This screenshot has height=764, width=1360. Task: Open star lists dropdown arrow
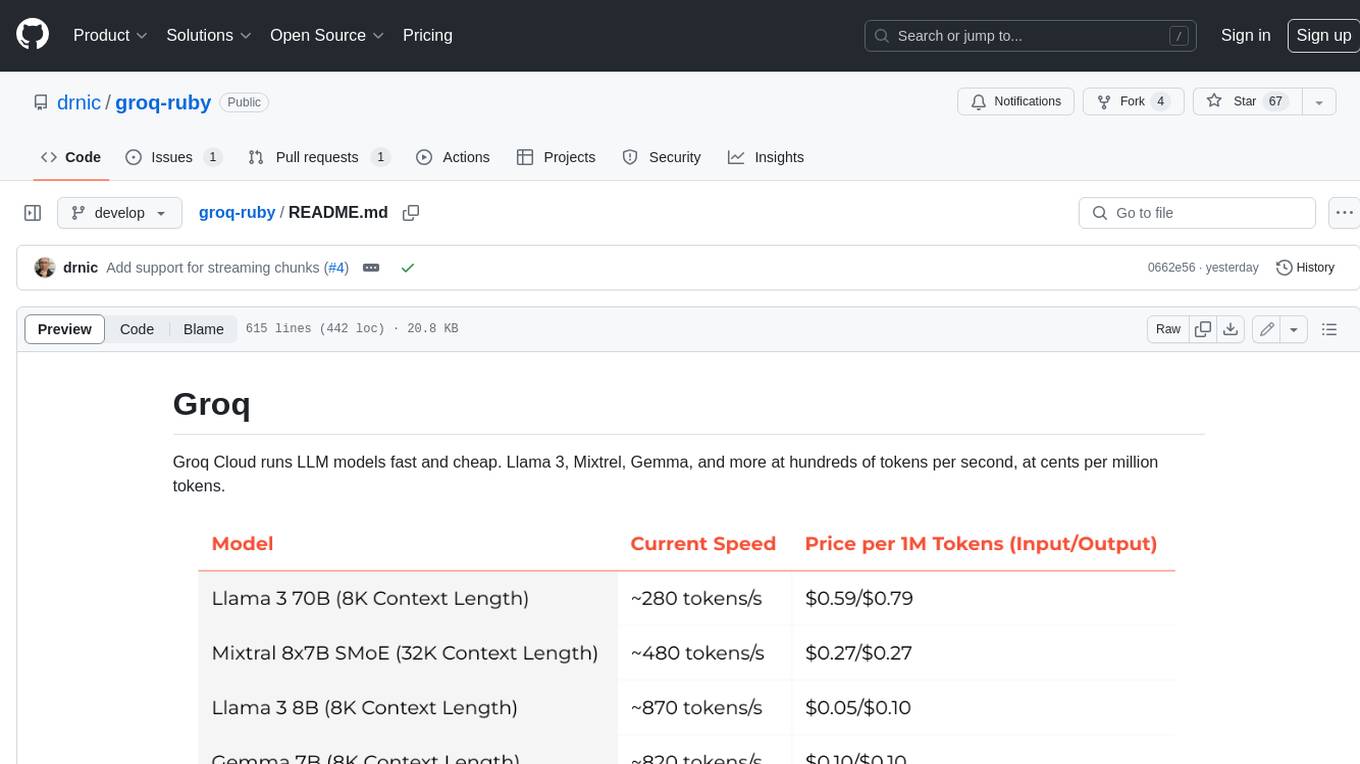(1319, 102)
